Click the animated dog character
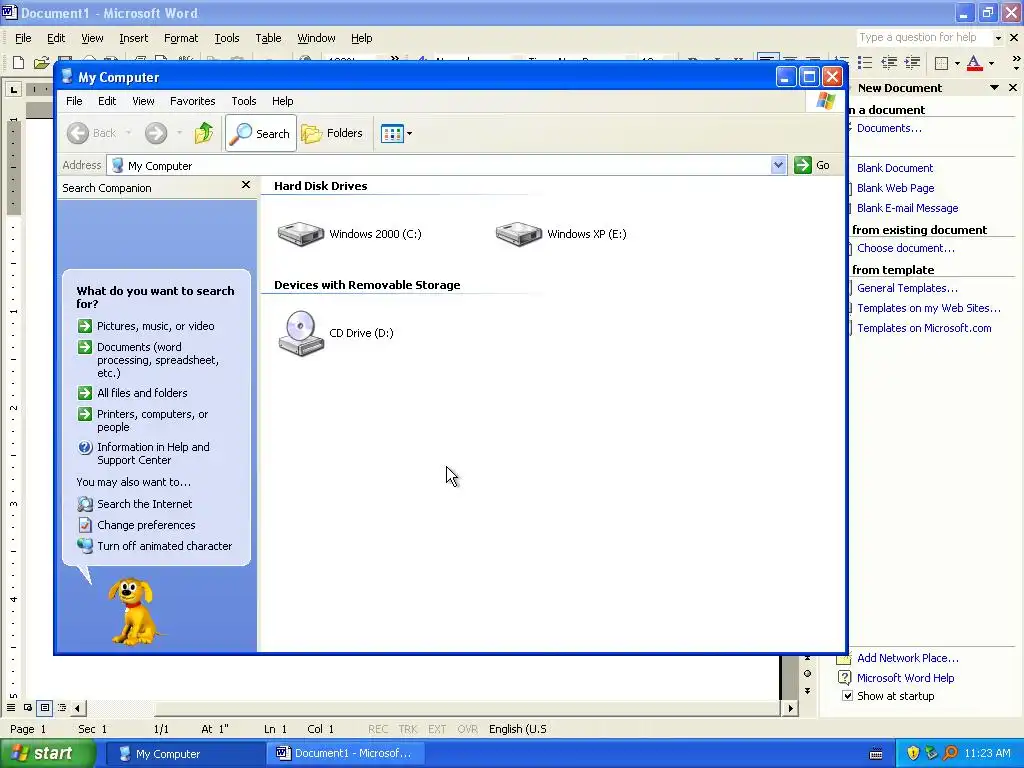1024x768 pixels. coord(133,611)
